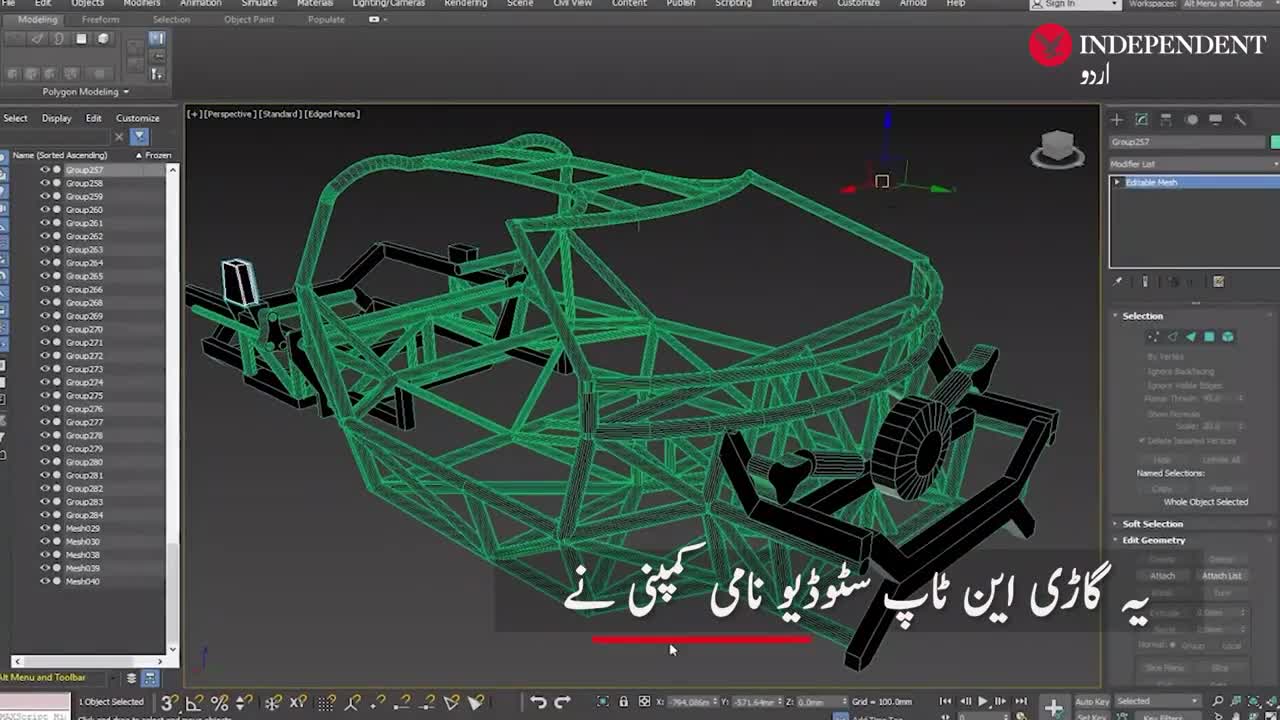Open scene explorer Display menu

[56, 118]
